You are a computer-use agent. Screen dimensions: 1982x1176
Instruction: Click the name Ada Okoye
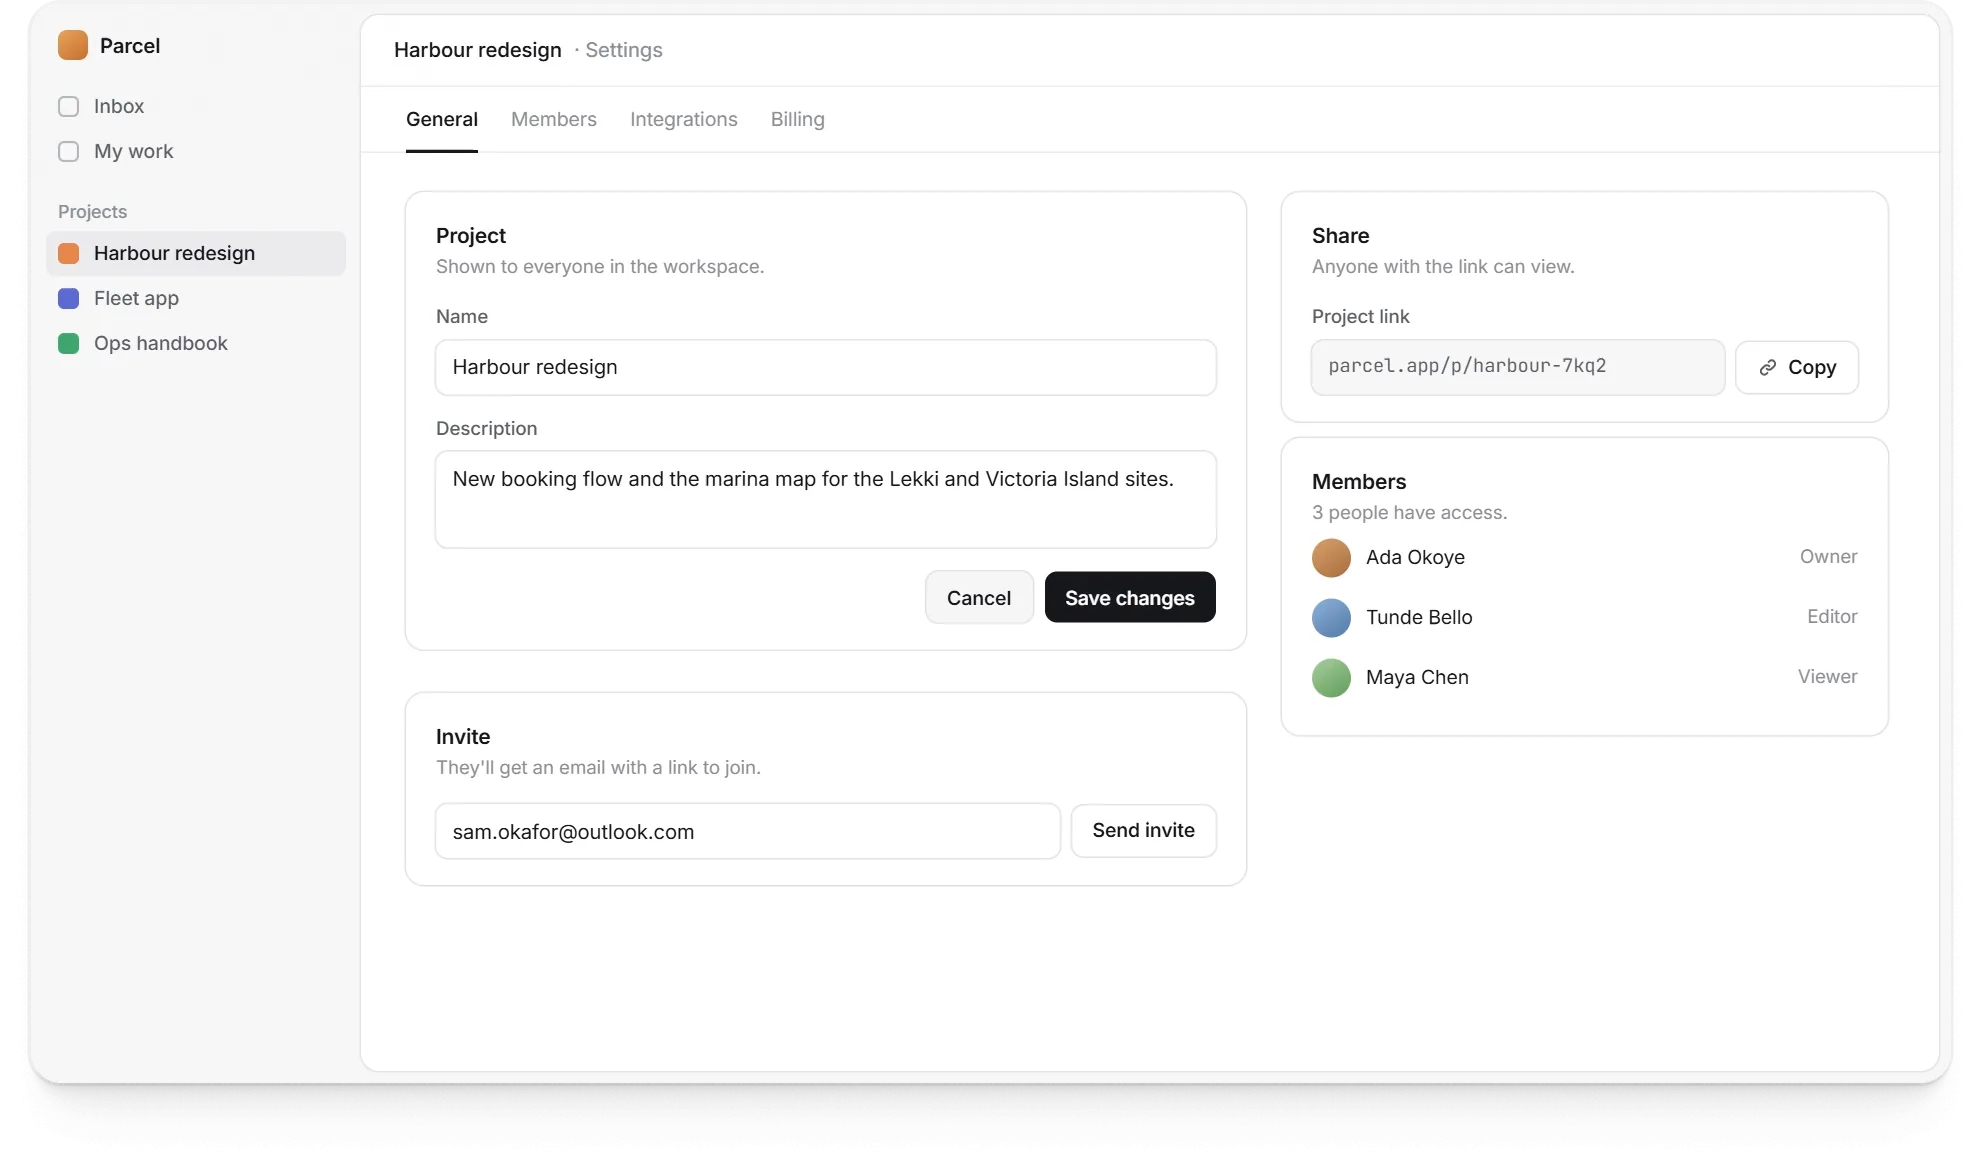pyautogui.click(x=1415, y=557)
